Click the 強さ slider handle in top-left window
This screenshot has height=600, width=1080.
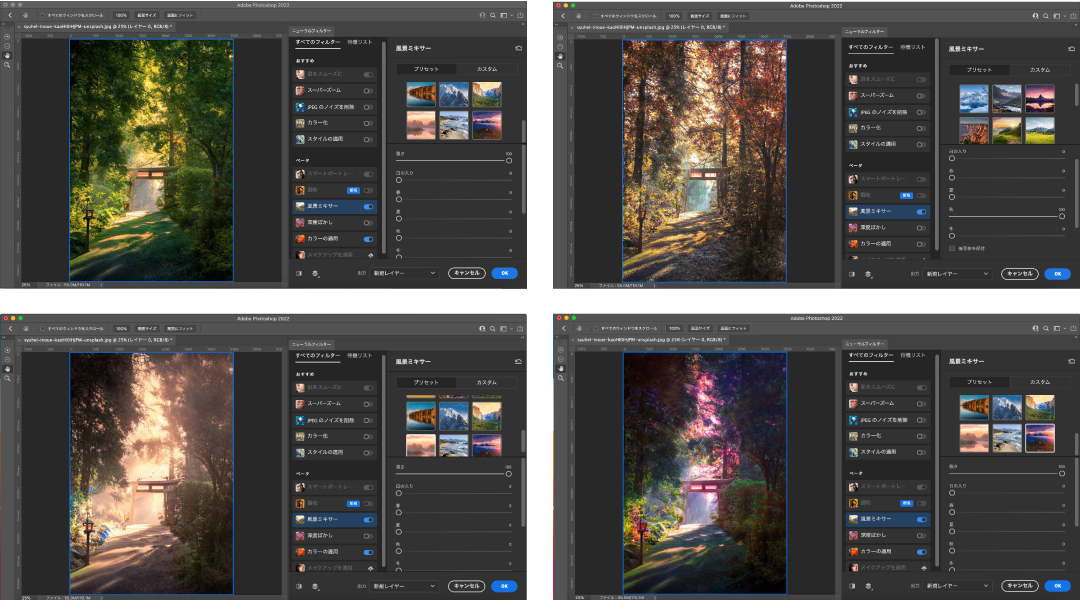(x=509, y=161)
